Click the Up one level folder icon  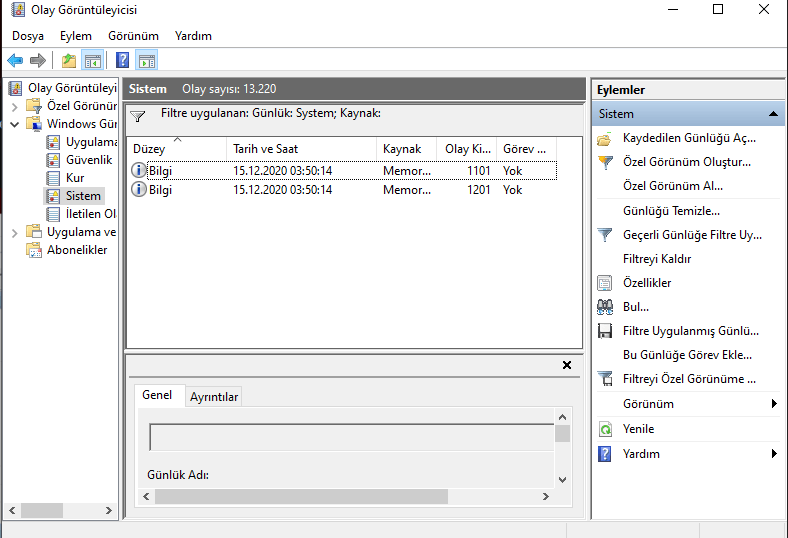(x=69, y=61)
